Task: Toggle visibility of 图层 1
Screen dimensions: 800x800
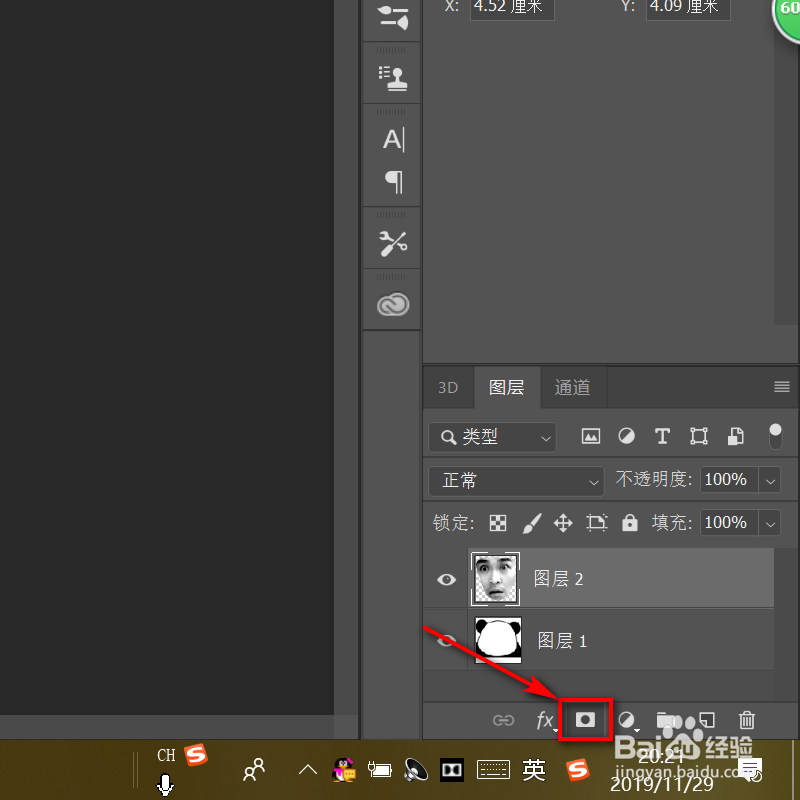Action: click(x=446, y=640)
